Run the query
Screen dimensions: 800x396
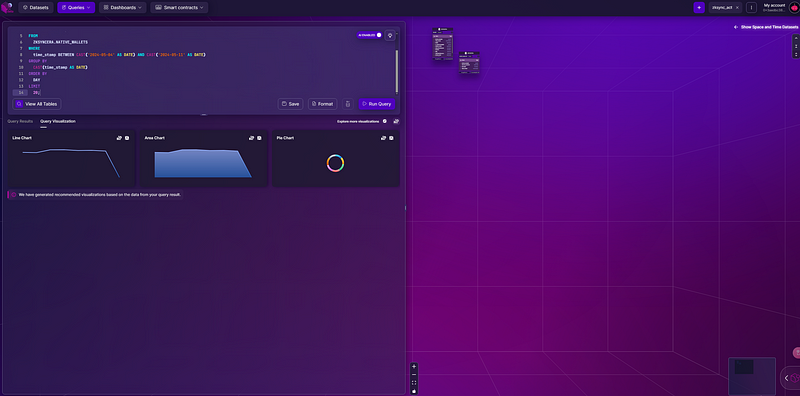pos(377,104)
